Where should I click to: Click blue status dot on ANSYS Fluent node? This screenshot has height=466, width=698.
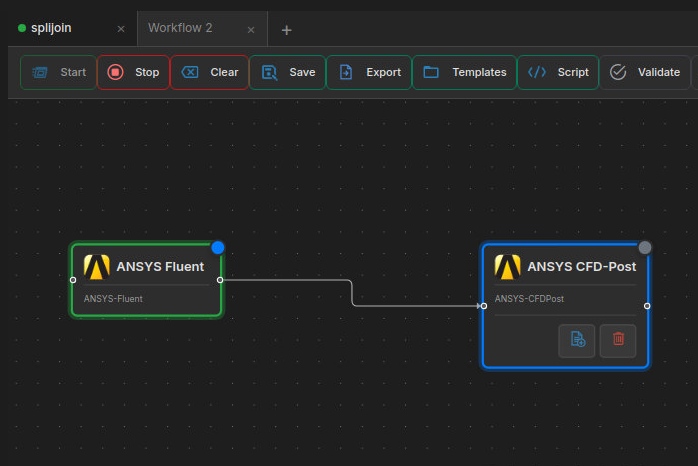pyautogui.click(x=218, y=247)
